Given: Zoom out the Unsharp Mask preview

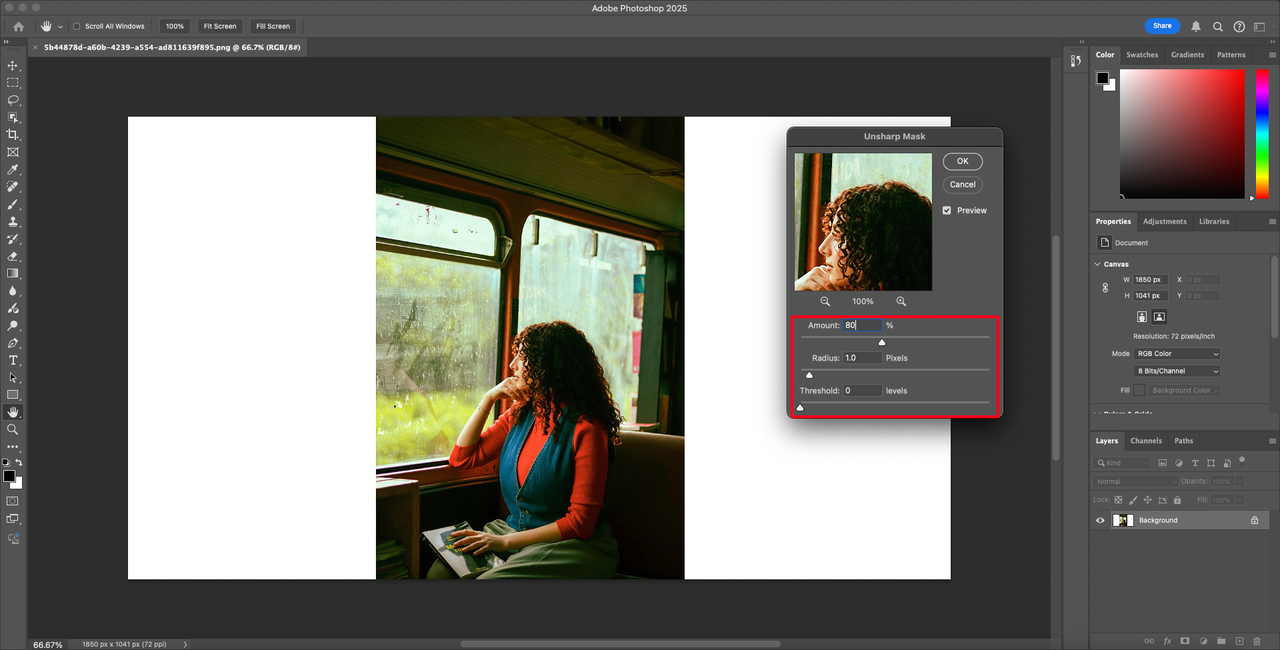Looking at the screenshot, I should coord(825,301).
